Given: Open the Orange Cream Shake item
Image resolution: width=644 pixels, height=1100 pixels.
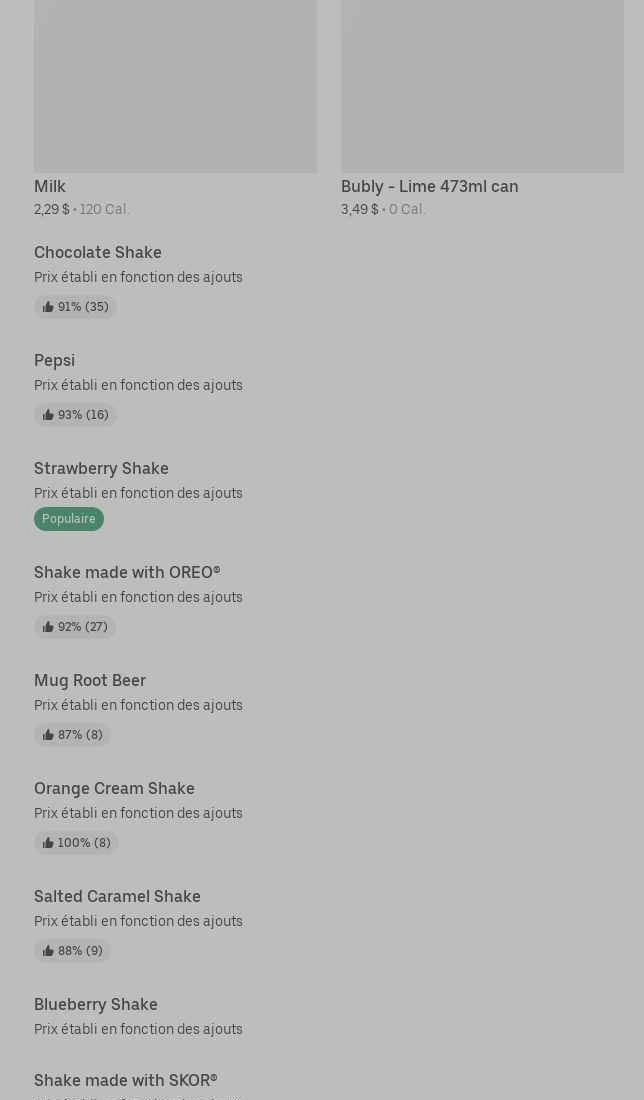Looking at the screenshot, I should tap(114, 788).
